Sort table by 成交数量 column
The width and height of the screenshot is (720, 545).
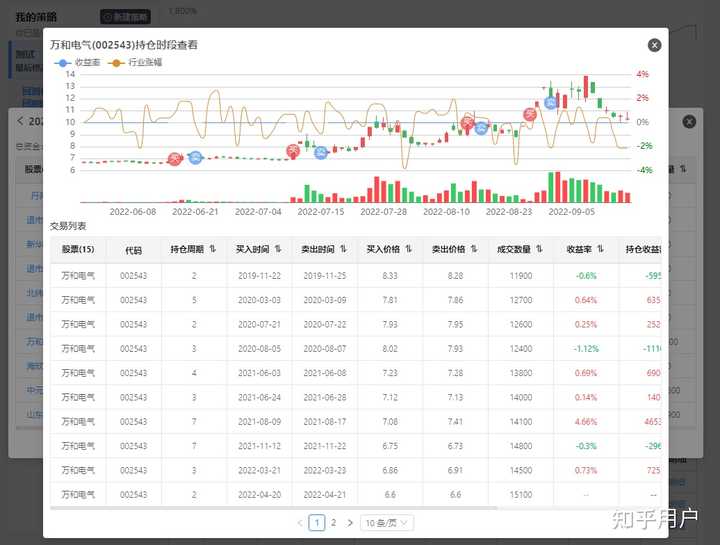pyautogui.click(x=539, y=249)
